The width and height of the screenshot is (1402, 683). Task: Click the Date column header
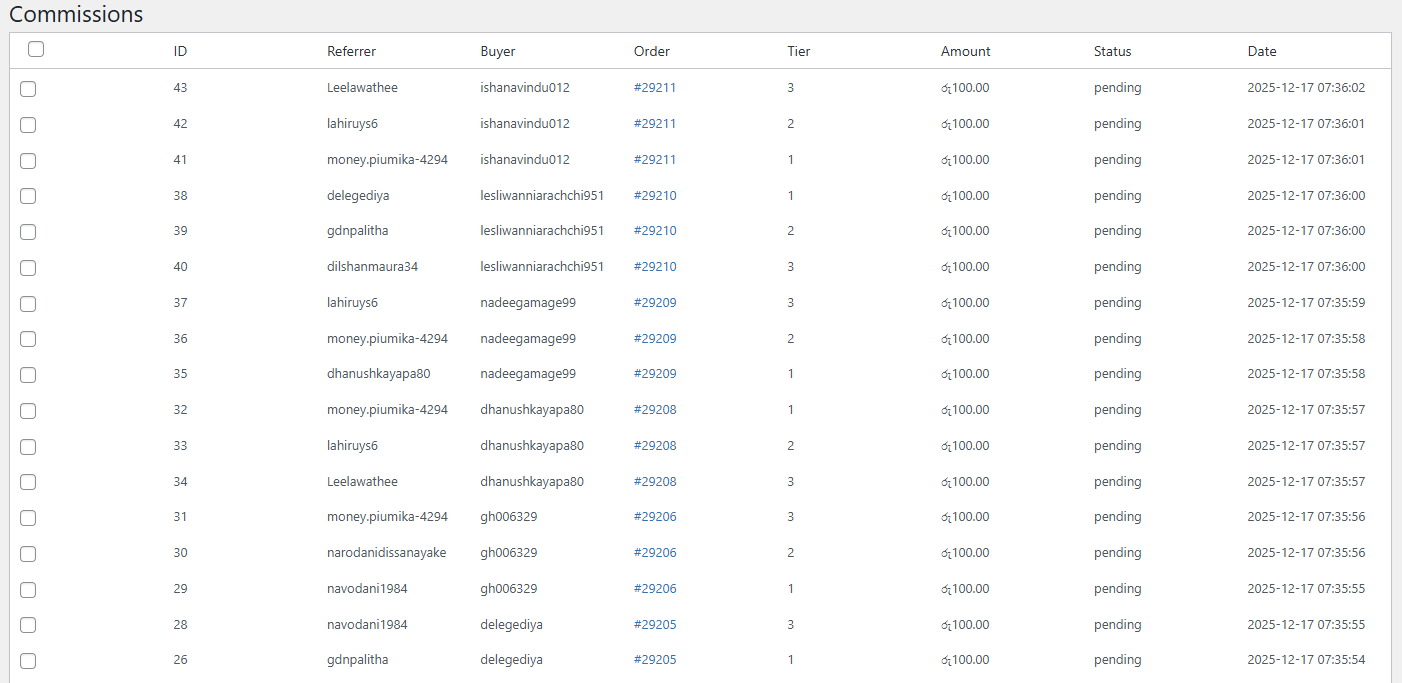click(1261, 51)
